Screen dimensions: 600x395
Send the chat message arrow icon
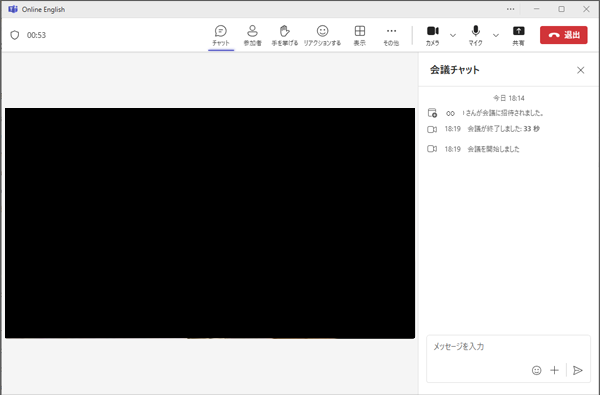point(577,370)
